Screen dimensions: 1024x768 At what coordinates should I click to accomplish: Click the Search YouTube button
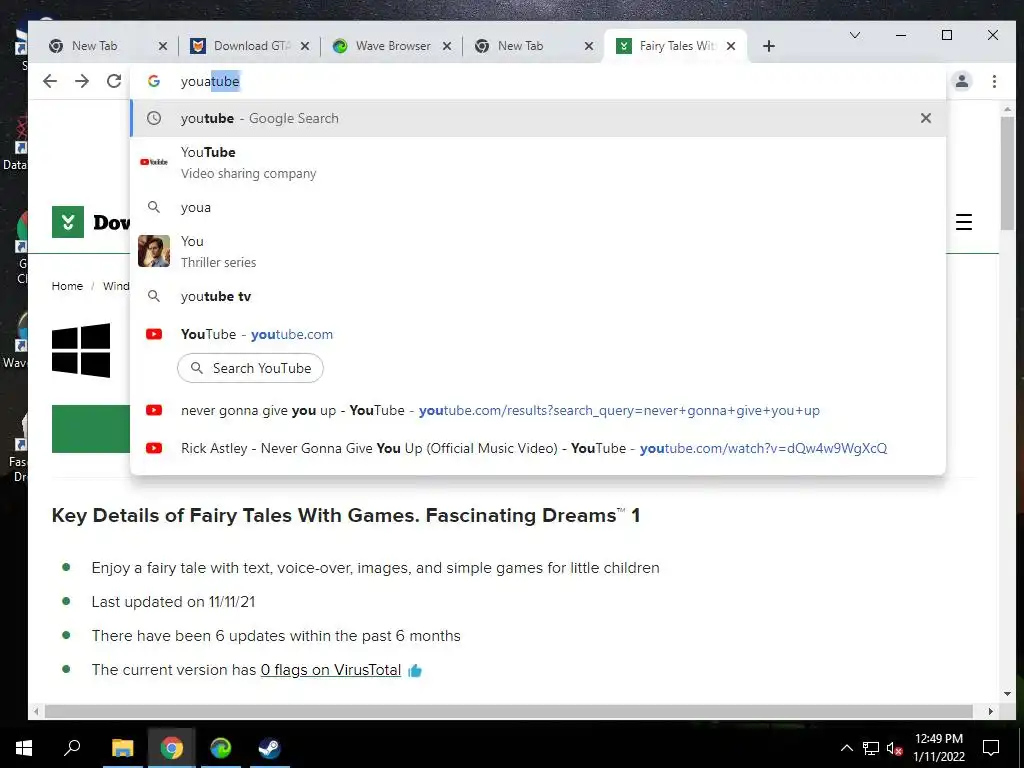click(250, 368)
